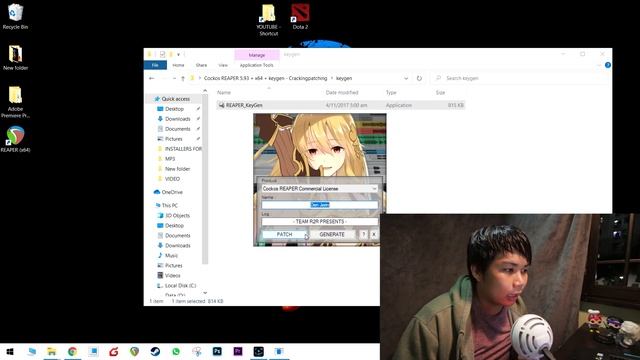Image resolution: width=640 pixels, height=360 pixels.
Task: Open the recent locations dropdown arrow
Action: tap(174, 78)
